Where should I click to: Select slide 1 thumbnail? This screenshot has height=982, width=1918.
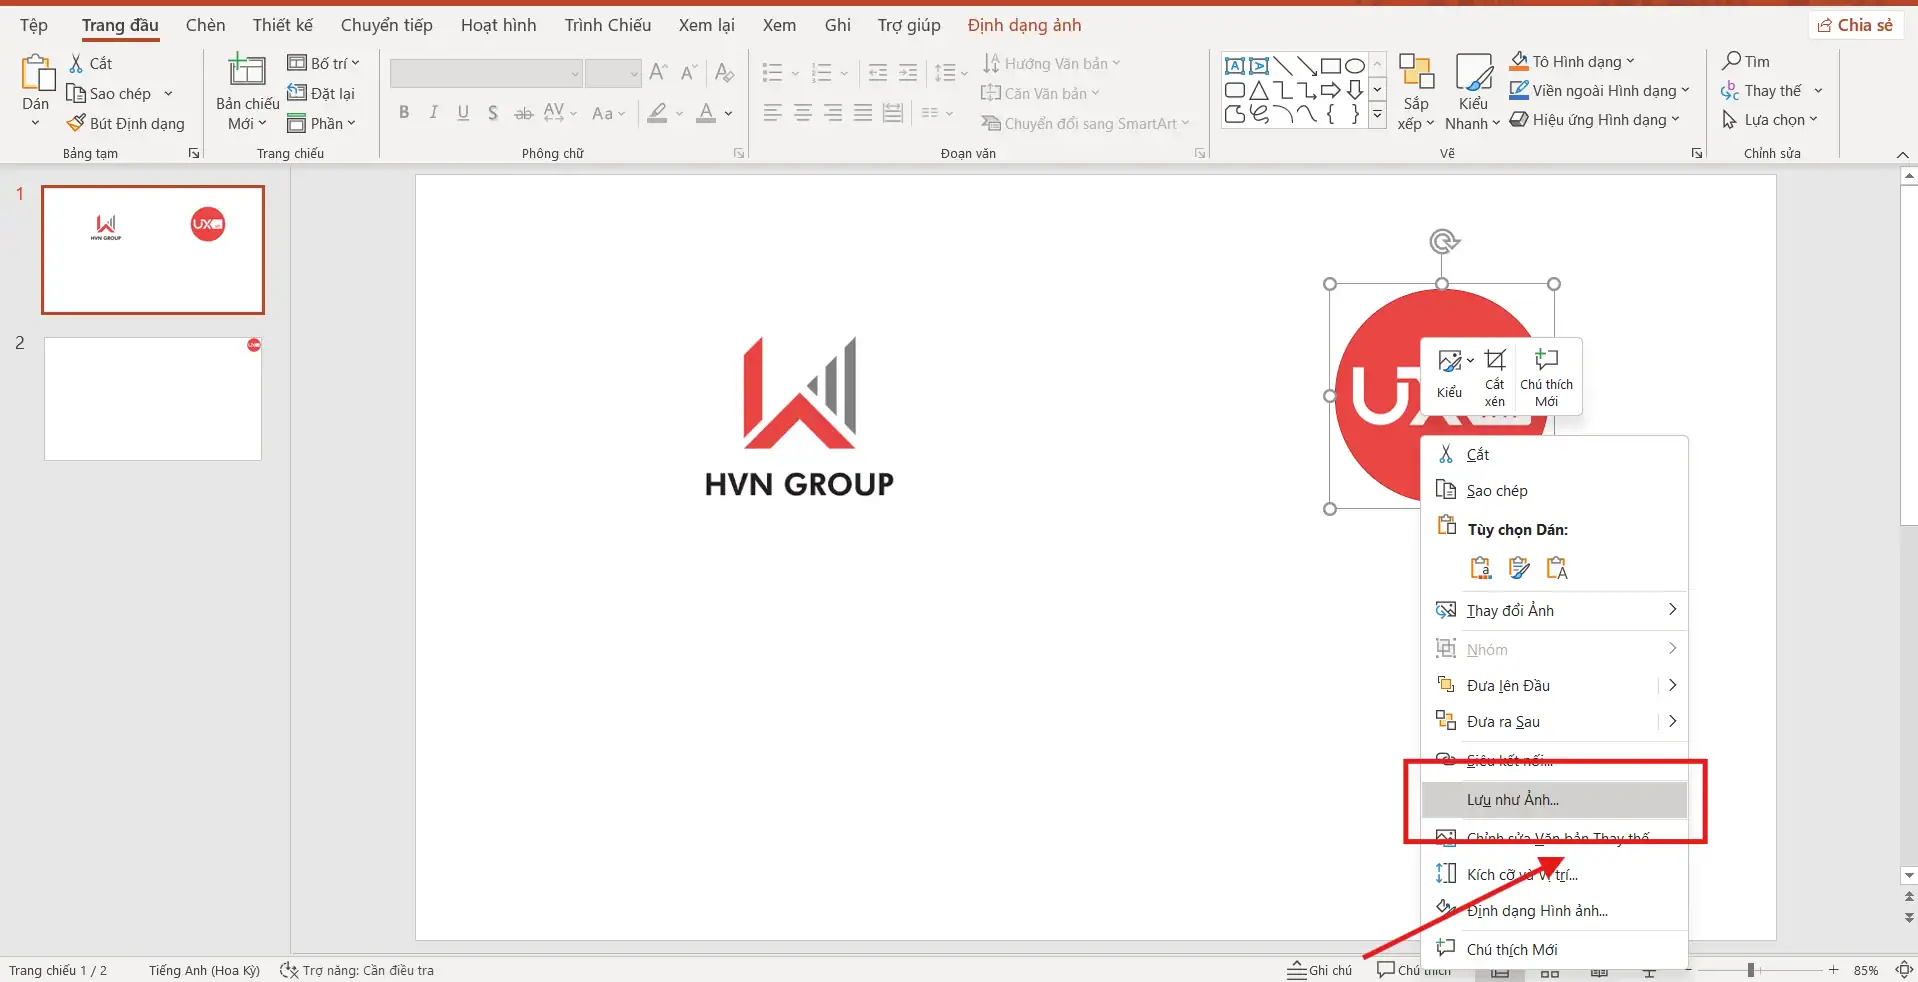pyautogui.click(x=153, y=250)
